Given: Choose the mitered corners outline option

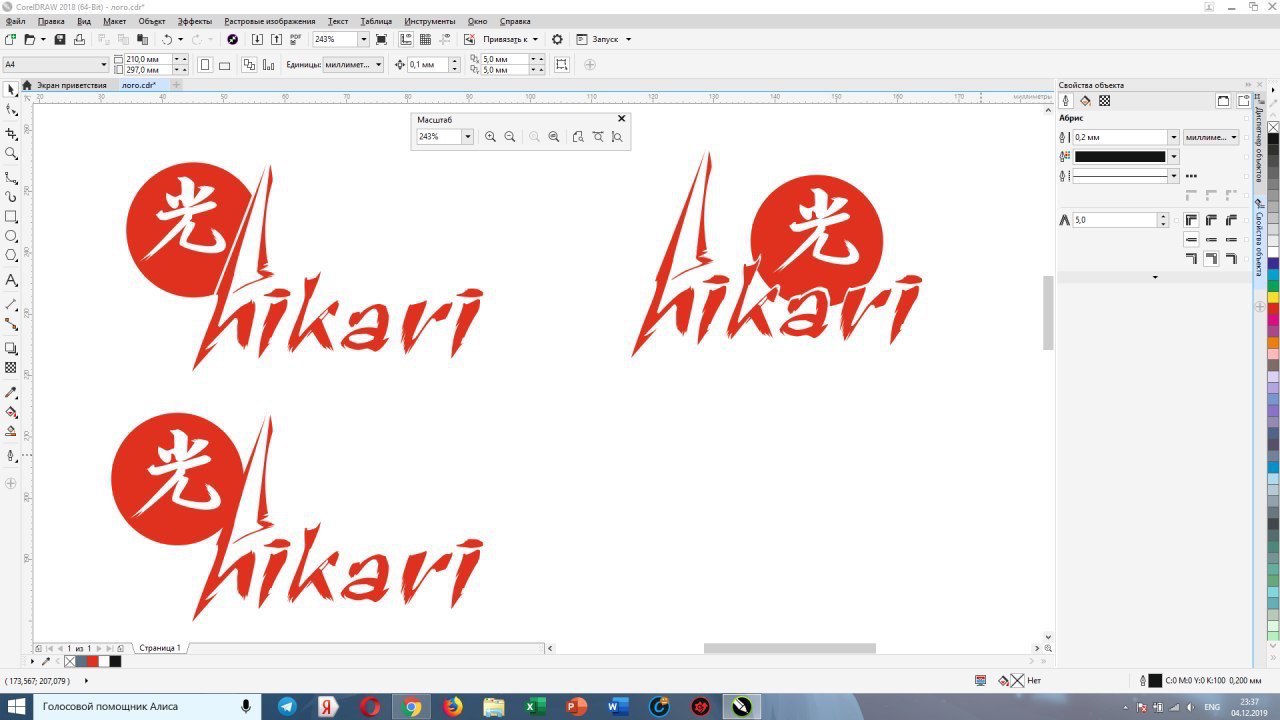Looking at the screenshot, I should (x=1191, y=220).
